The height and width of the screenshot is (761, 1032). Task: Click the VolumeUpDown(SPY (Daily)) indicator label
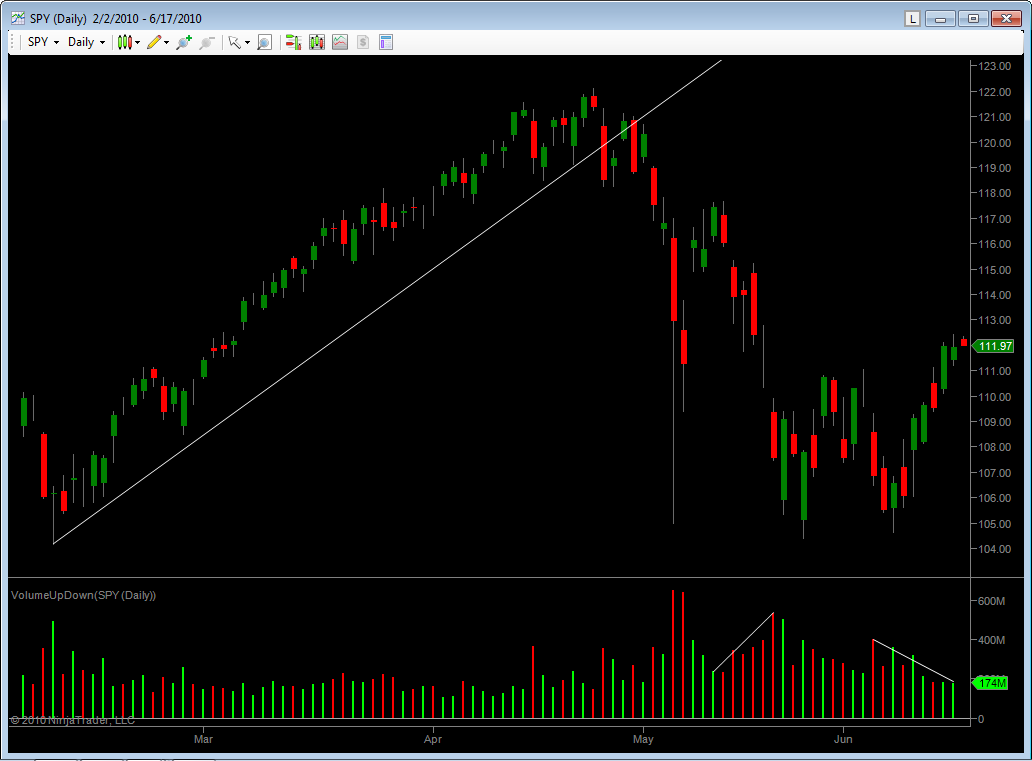[84, 595]
